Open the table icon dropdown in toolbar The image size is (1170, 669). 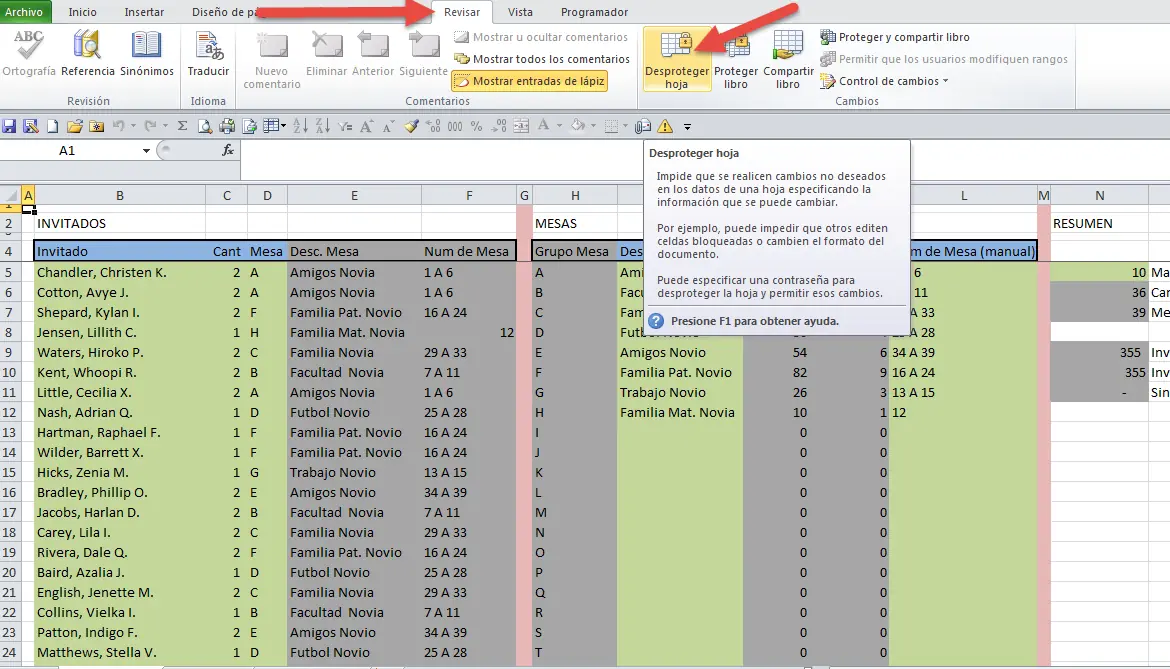[284, 126]
